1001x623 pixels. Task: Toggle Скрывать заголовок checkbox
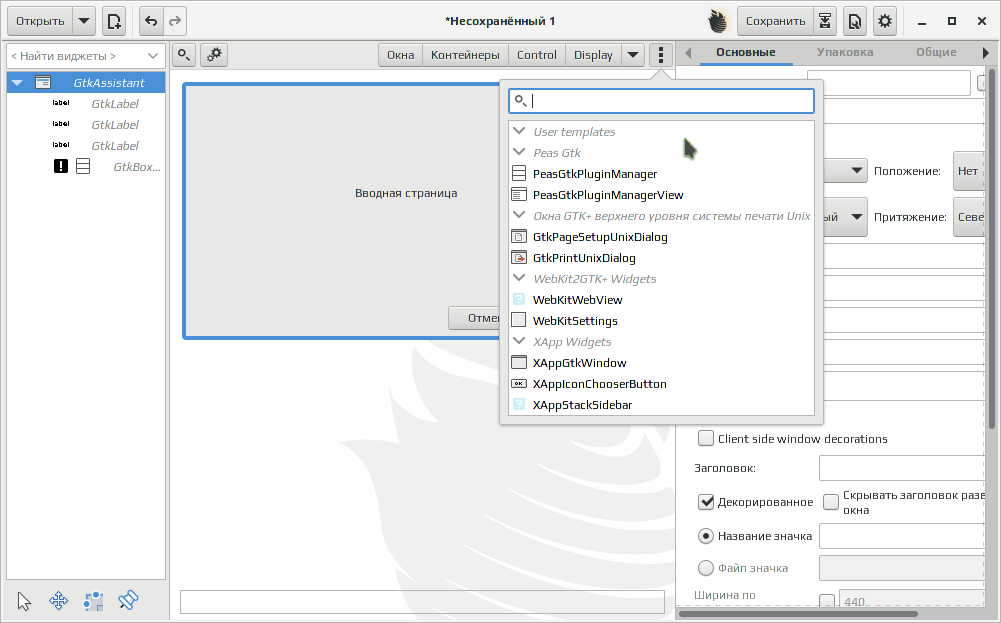tap(831, 502)
